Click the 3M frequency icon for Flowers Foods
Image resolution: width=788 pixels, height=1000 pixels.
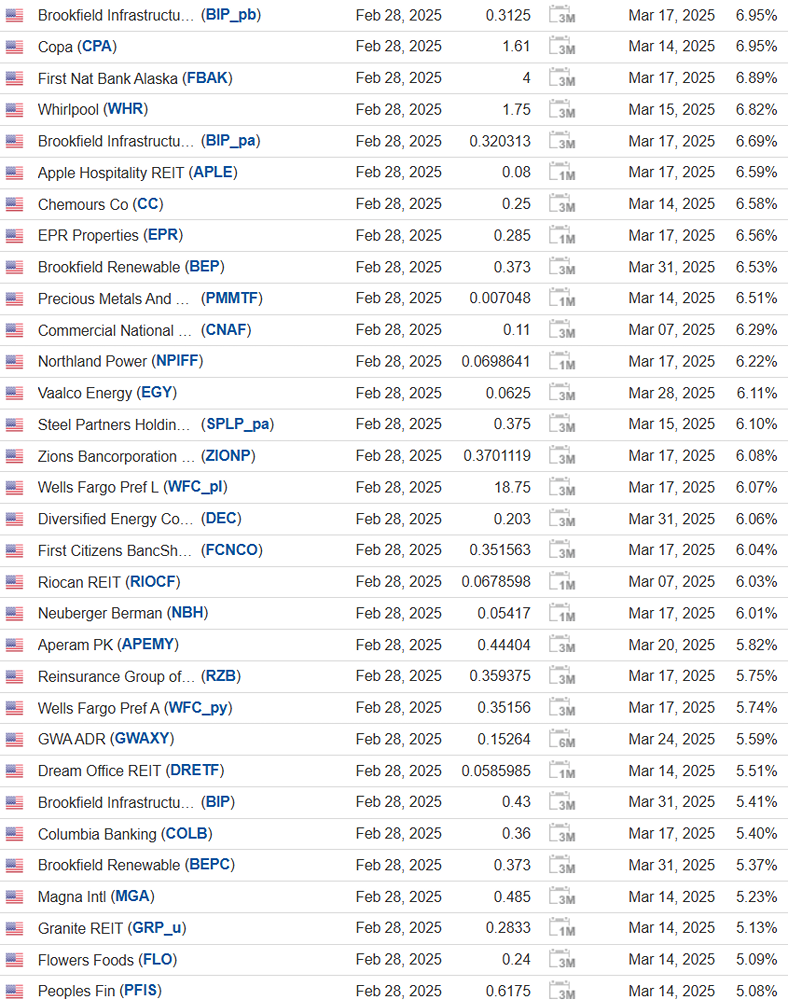tap(562, 960)
